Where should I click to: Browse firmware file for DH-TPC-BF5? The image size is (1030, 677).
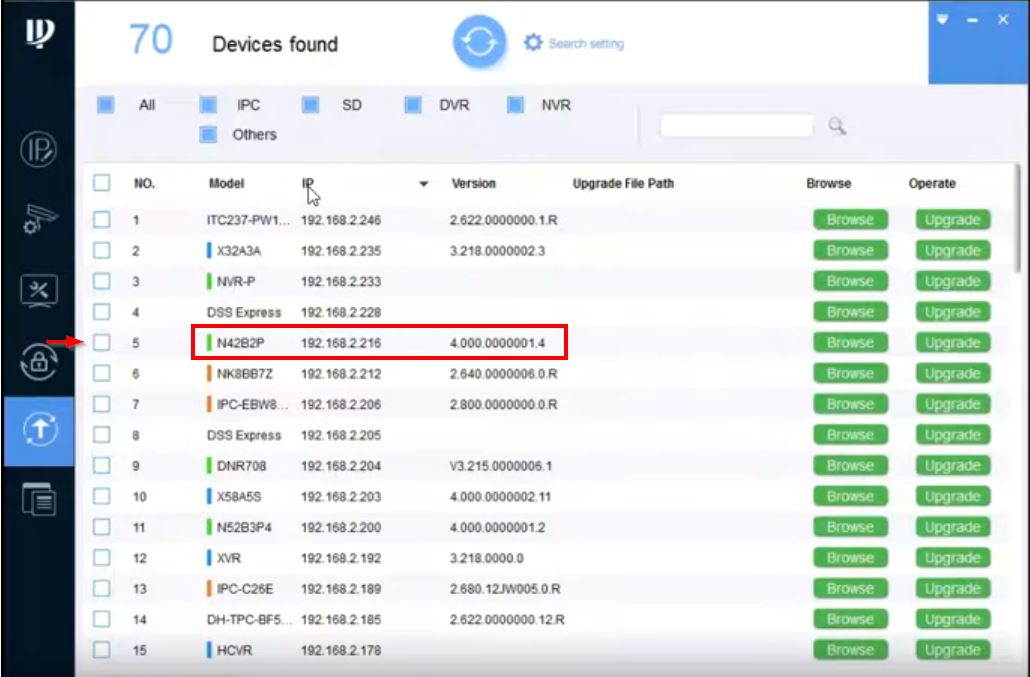pyautogui.click(x=850, y=619)
